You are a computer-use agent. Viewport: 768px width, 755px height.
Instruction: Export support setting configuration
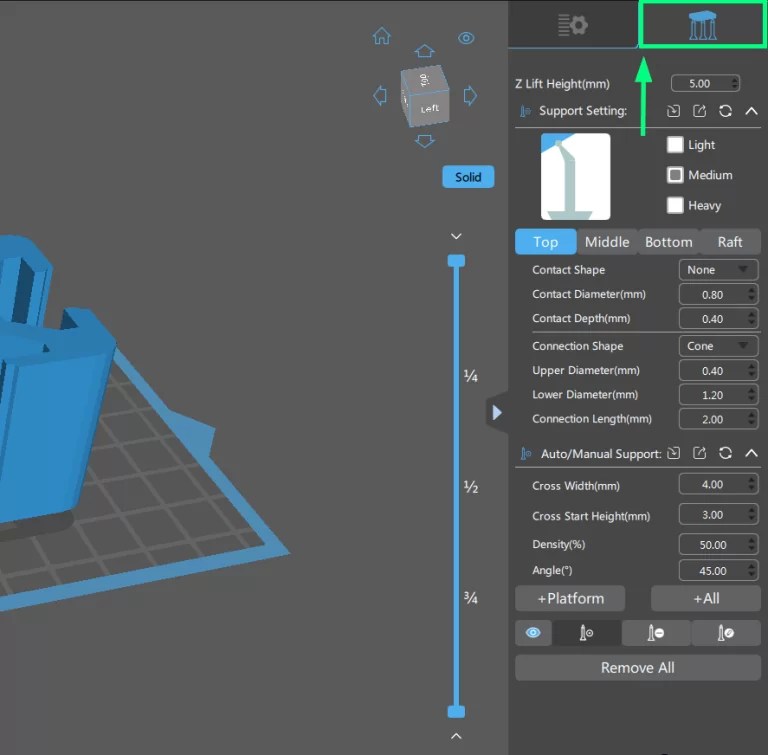tap(699, 111)
